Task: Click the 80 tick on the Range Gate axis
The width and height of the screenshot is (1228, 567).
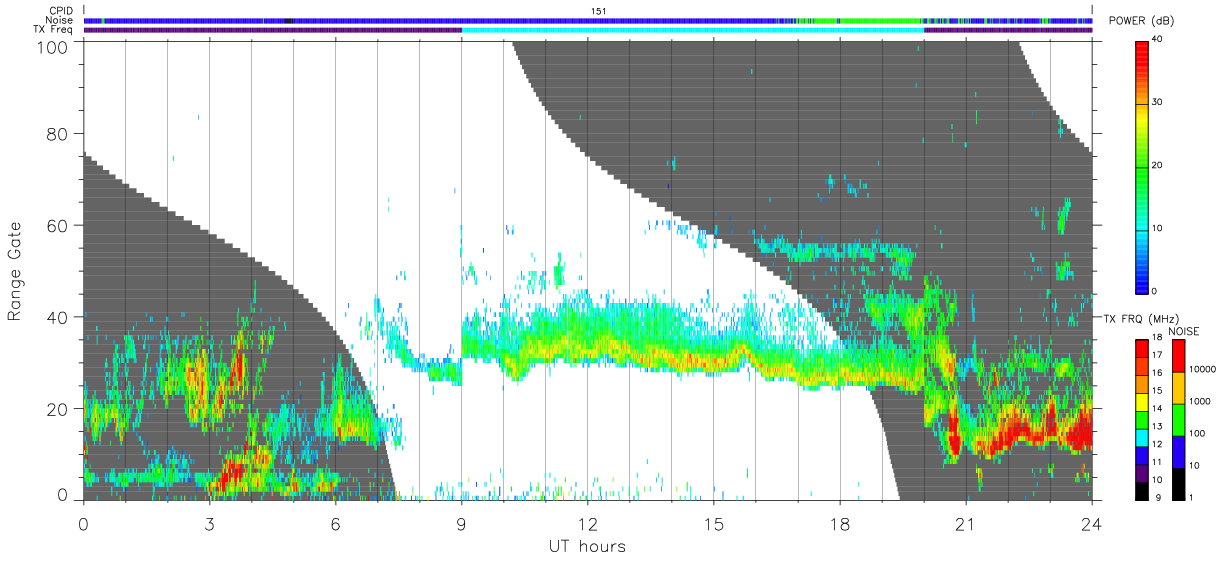Action: tap(58, 133)
